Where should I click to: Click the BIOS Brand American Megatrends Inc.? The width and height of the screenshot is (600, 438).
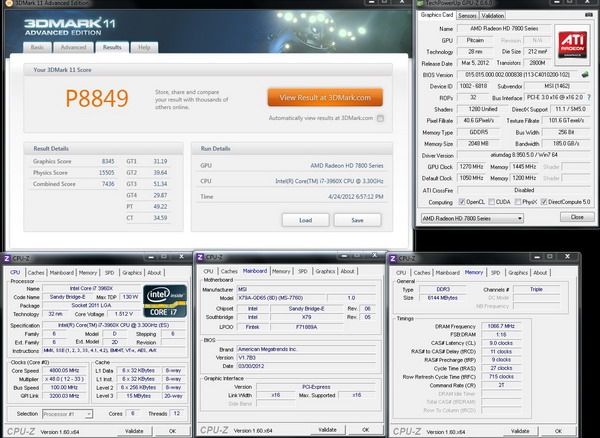tap(307, 349)
